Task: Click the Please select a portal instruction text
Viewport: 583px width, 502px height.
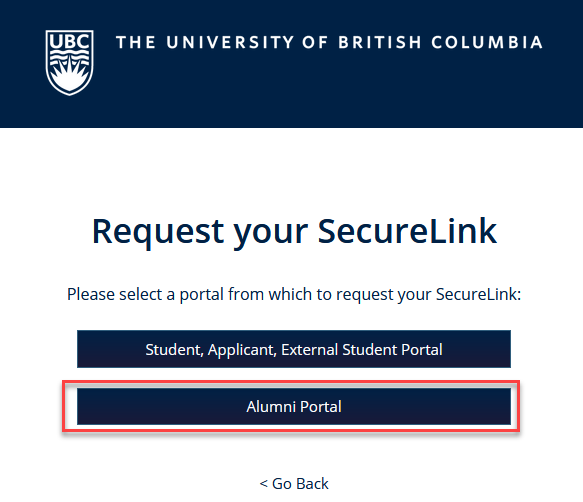Action: [294, 295]
